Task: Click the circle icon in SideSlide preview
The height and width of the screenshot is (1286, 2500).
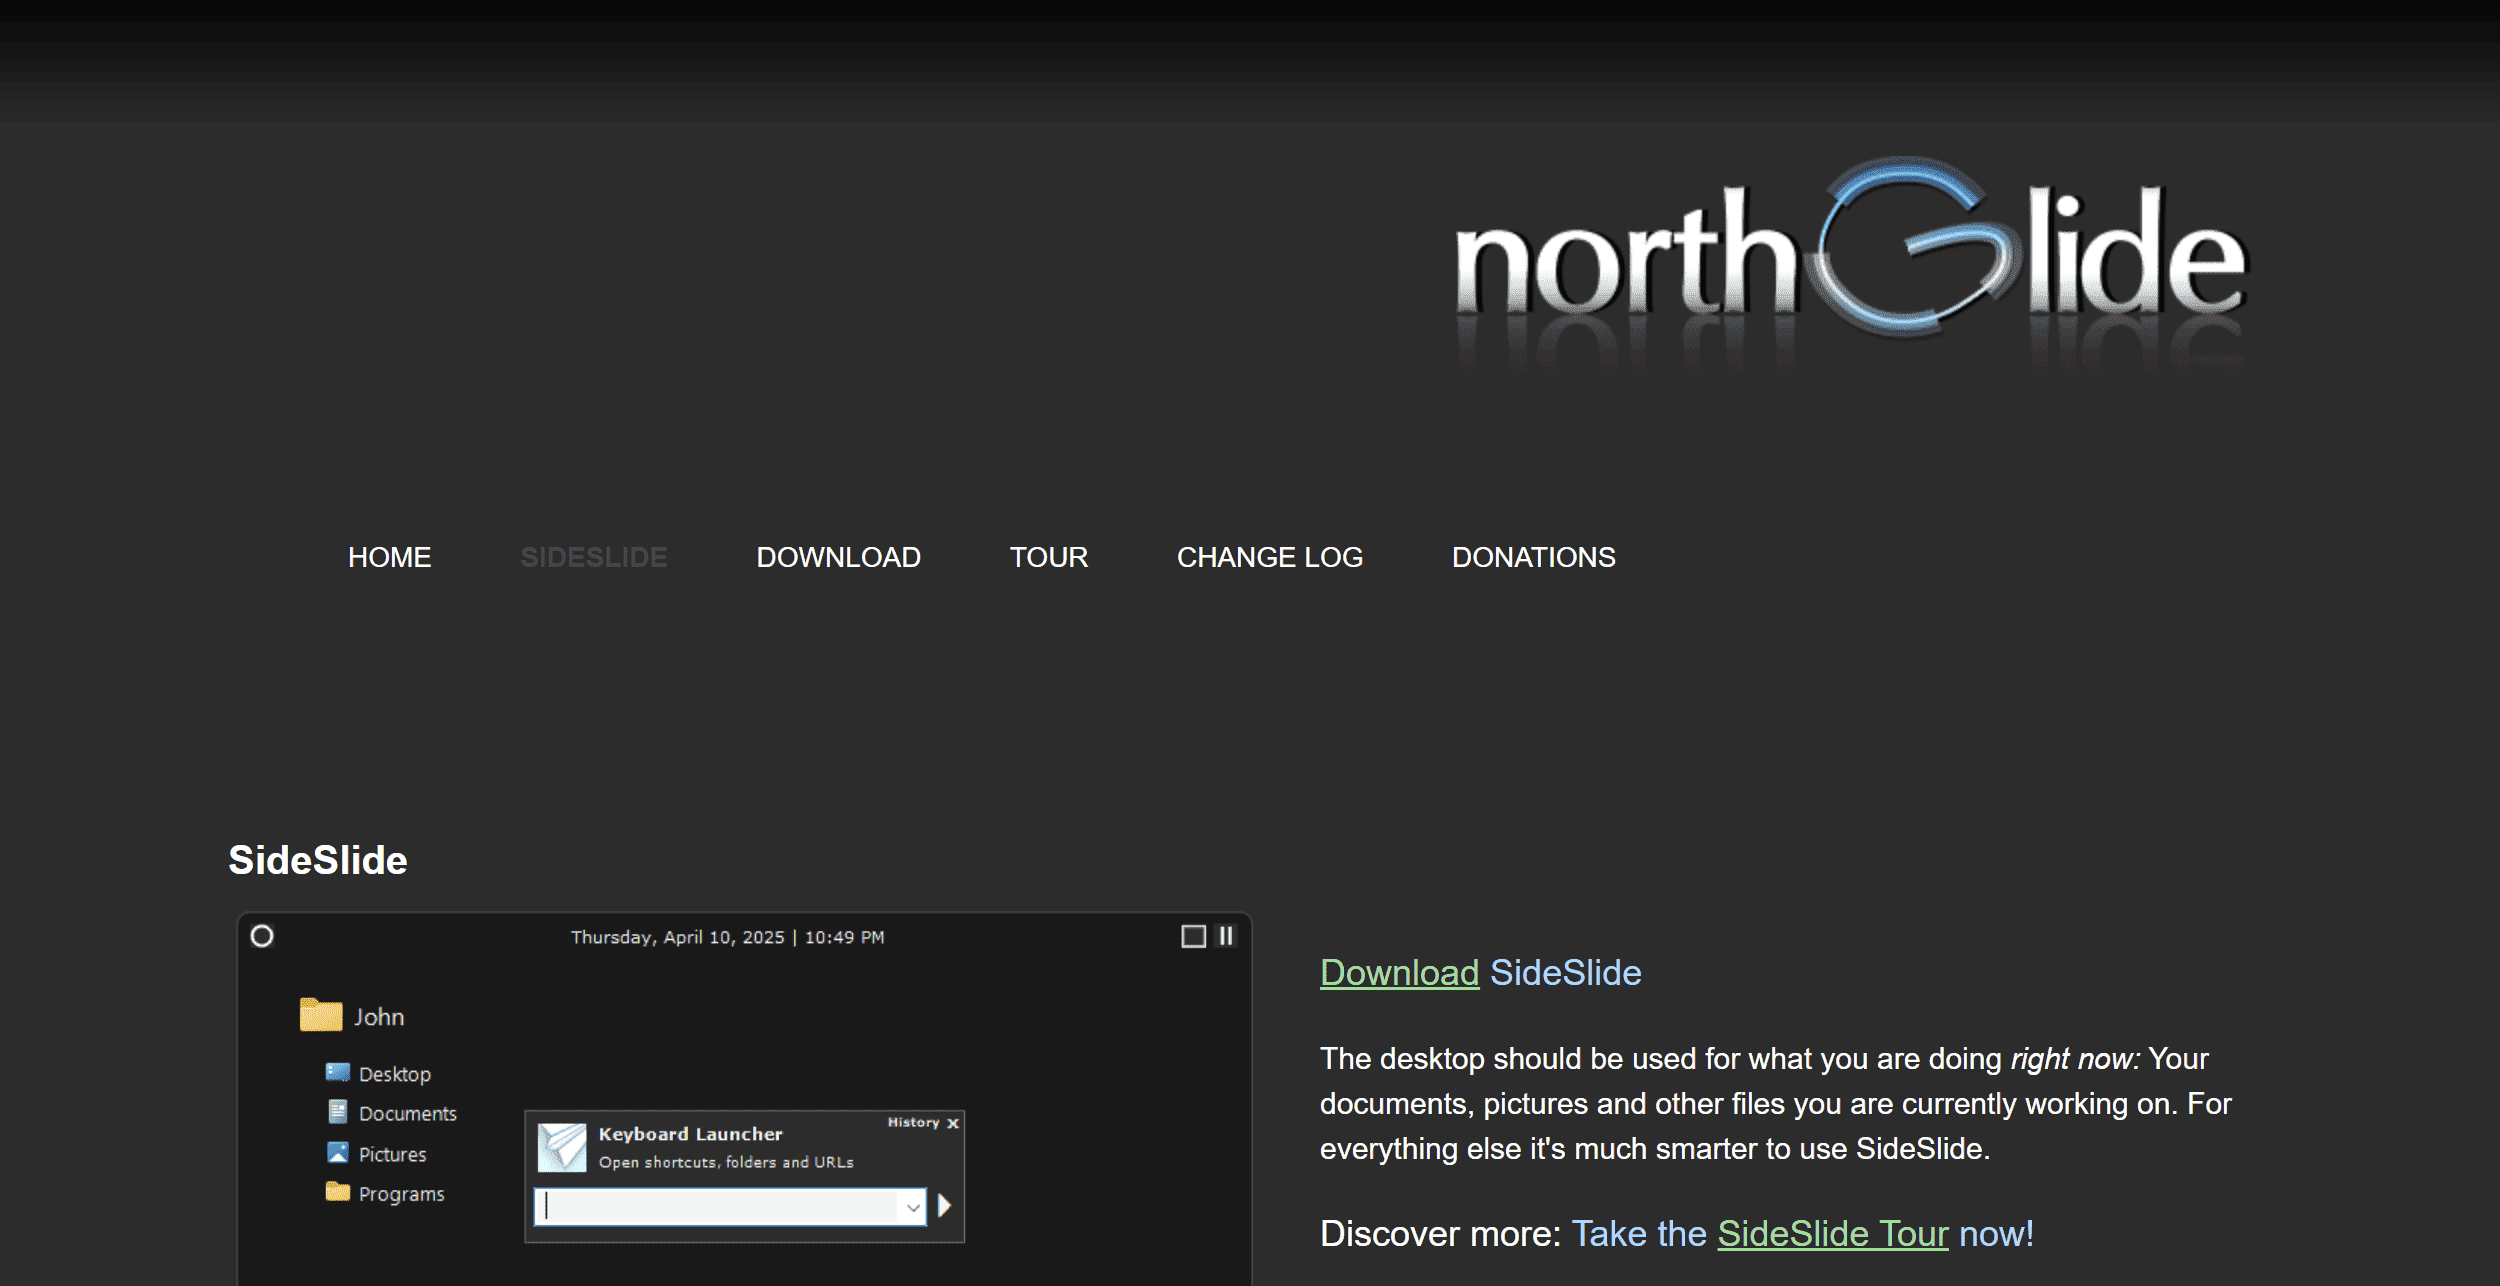Action: click(262, 936)
